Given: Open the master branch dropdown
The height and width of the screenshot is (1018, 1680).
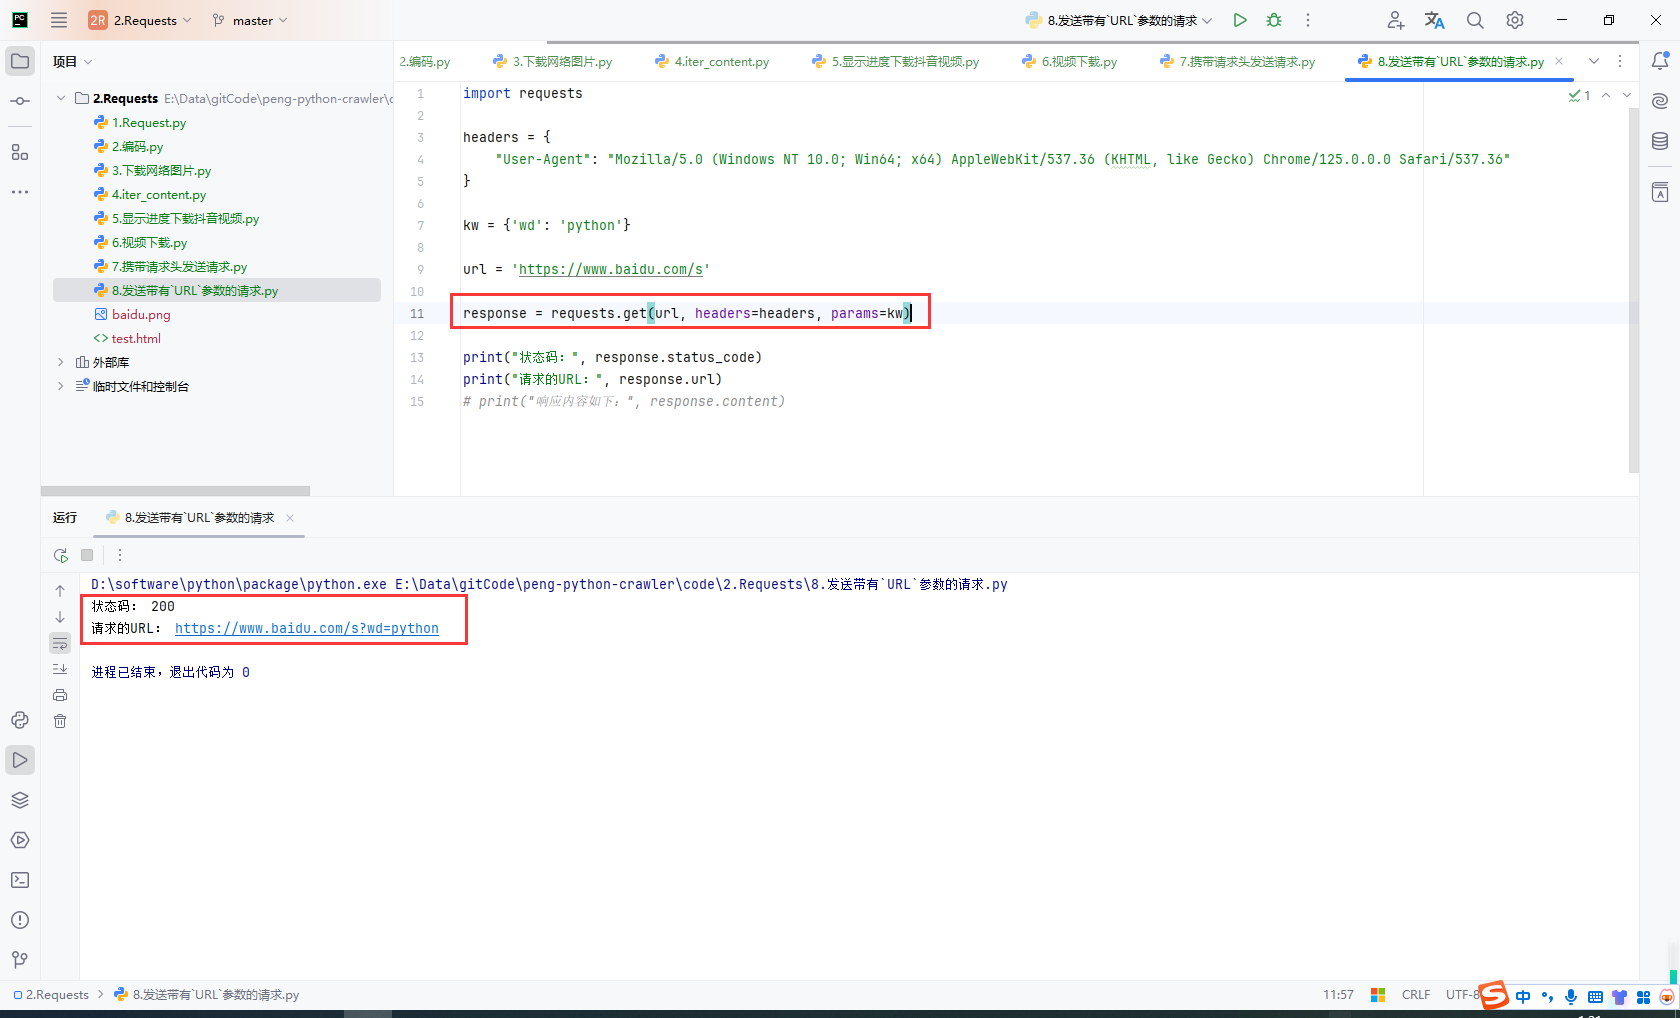Looking at the screenshot, I should 249,20.
